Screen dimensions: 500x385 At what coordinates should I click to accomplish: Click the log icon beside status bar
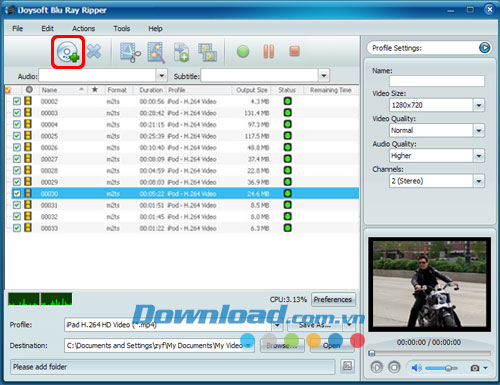347,366
